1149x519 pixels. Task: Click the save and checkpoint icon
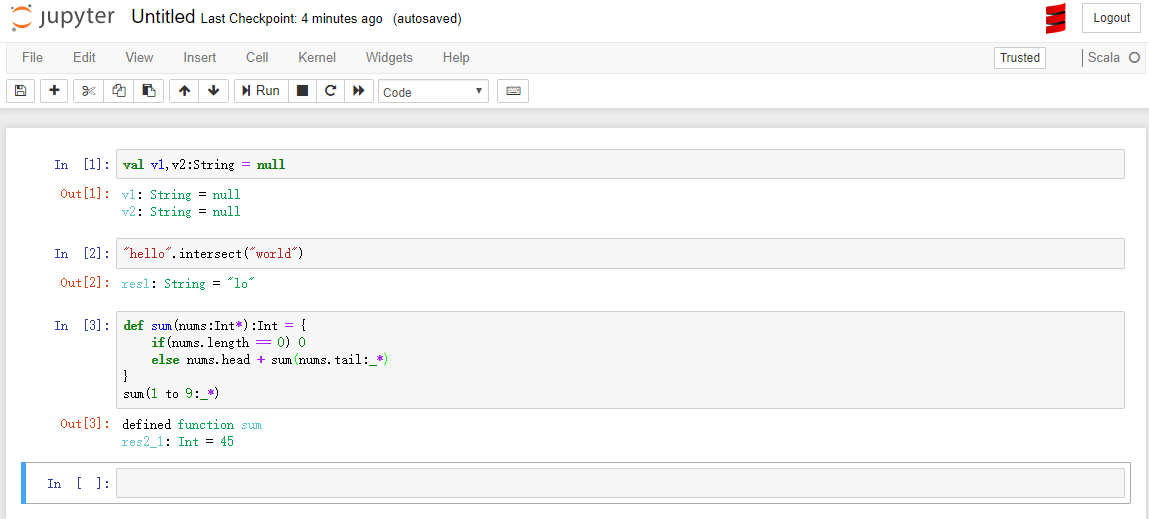click(x=20, y=91)
